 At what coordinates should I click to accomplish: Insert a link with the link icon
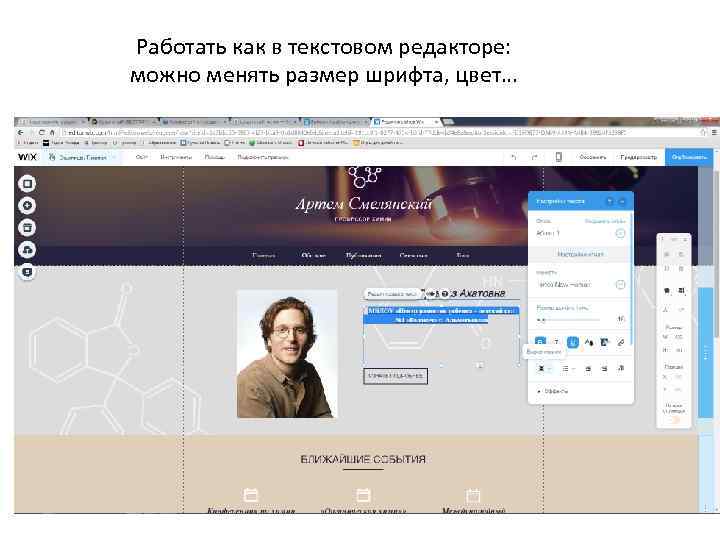620,342
